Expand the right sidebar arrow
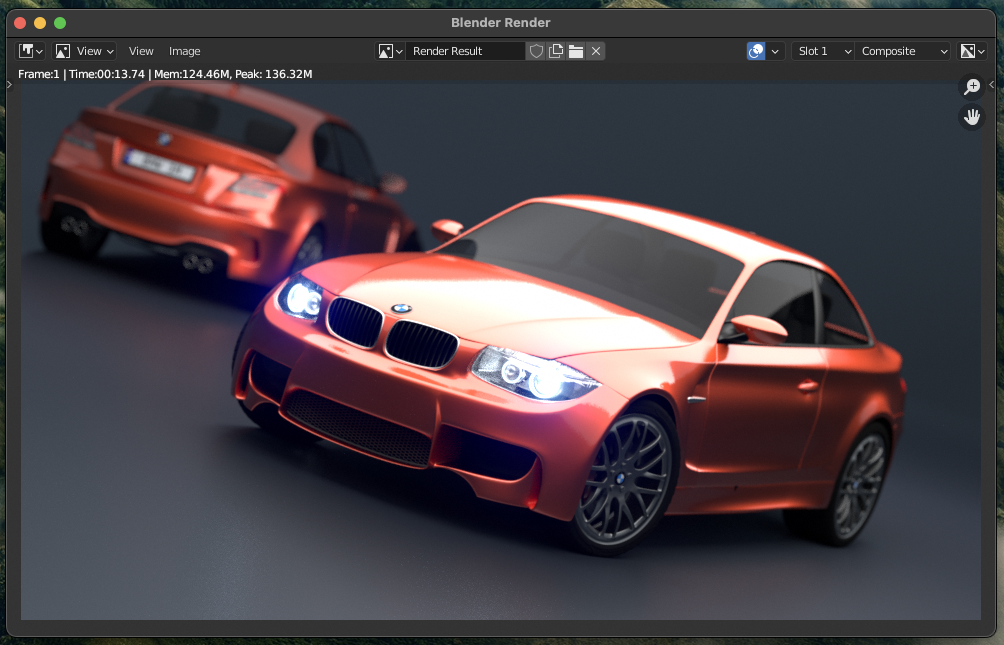 coord(991,85)
